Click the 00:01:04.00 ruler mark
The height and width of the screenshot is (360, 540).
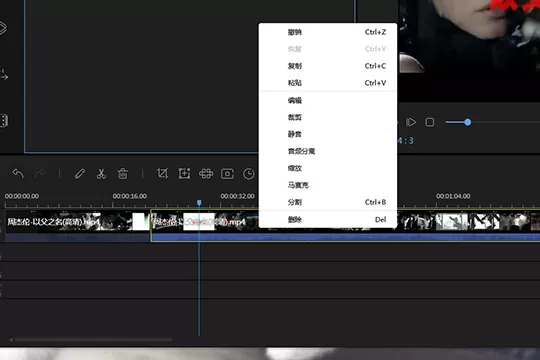453,196
